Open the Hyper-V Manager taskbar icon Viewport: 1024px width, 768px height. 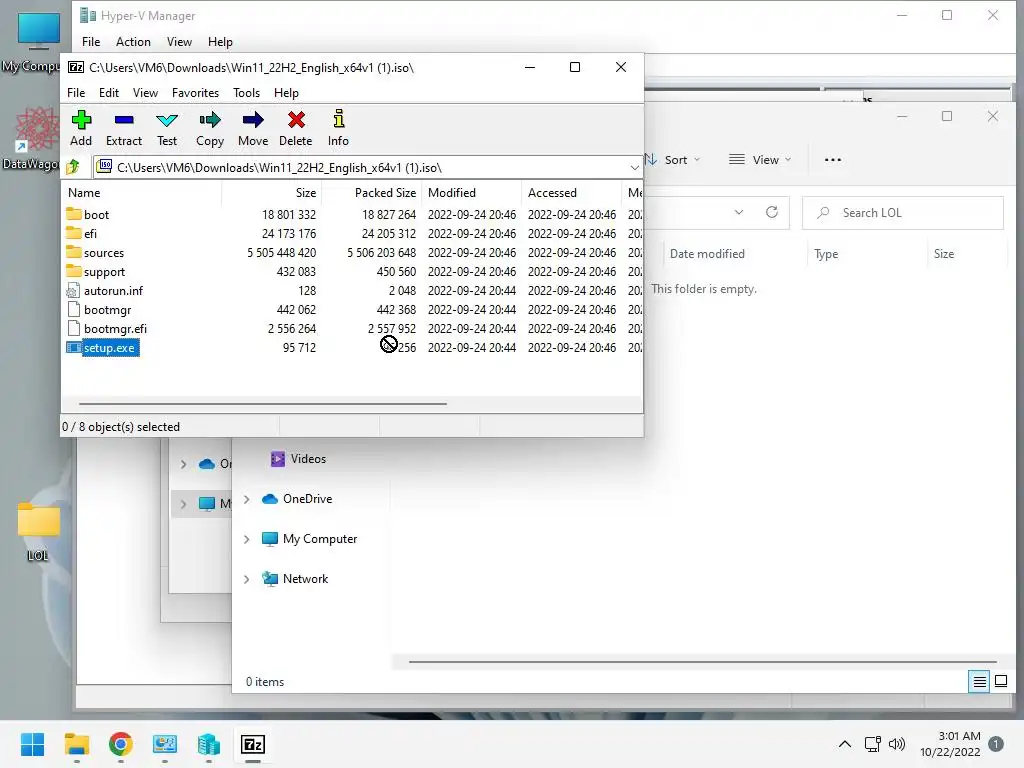208,744
